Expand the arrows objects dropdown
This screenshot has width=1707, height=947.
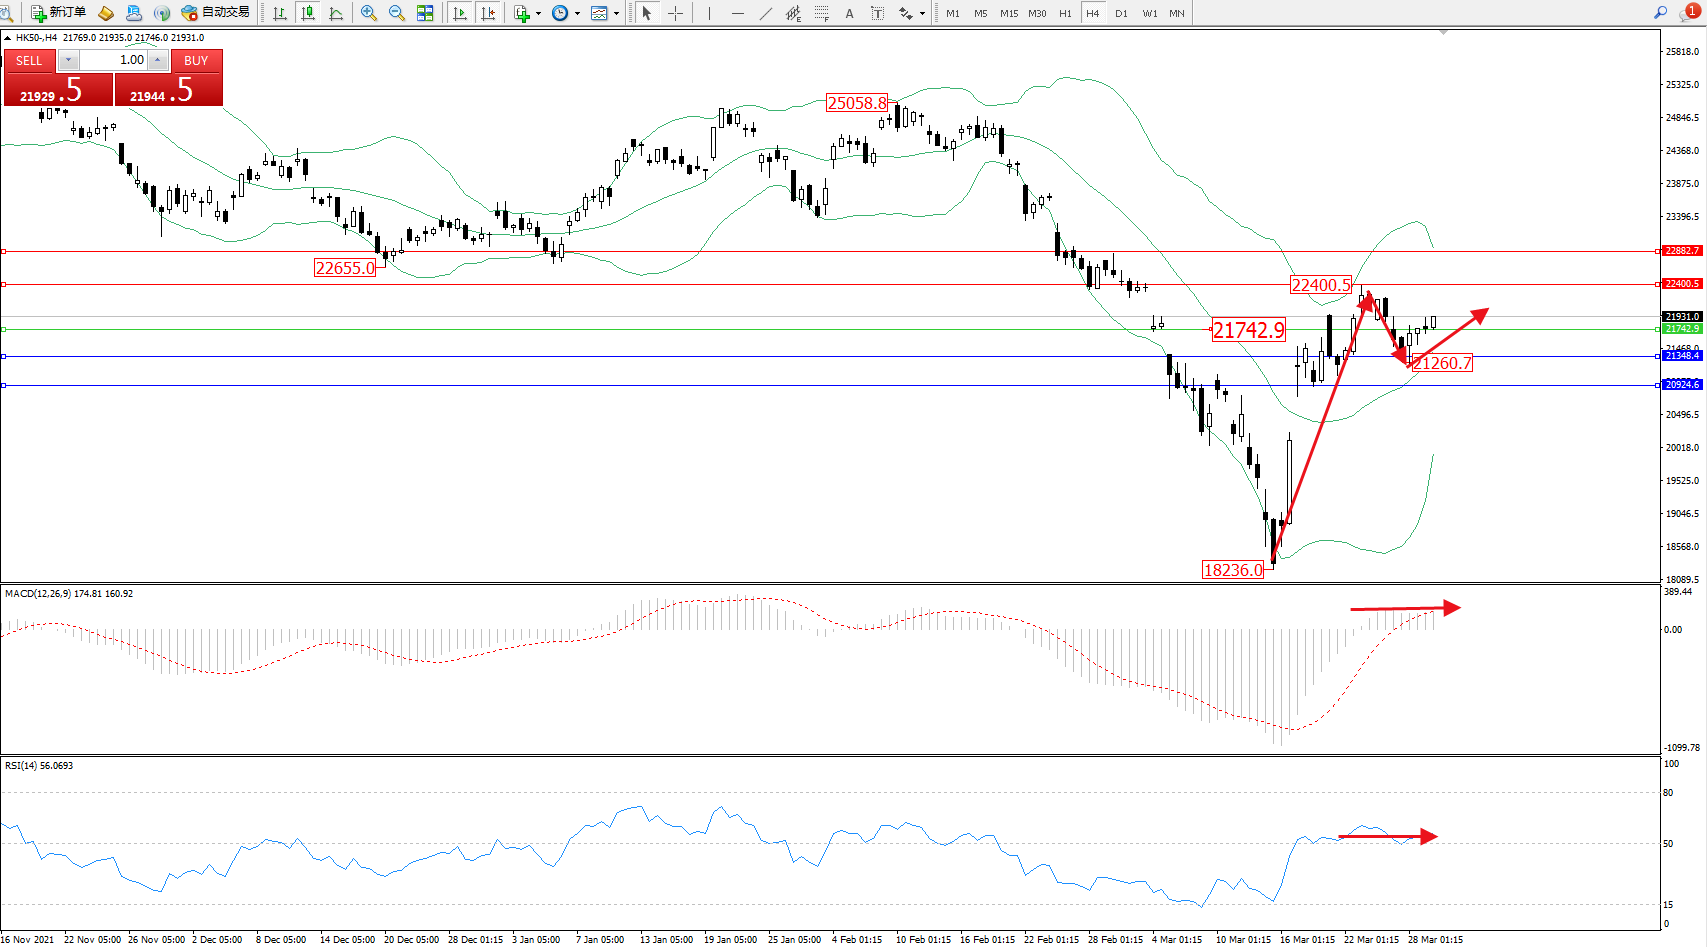coord(922,14)
